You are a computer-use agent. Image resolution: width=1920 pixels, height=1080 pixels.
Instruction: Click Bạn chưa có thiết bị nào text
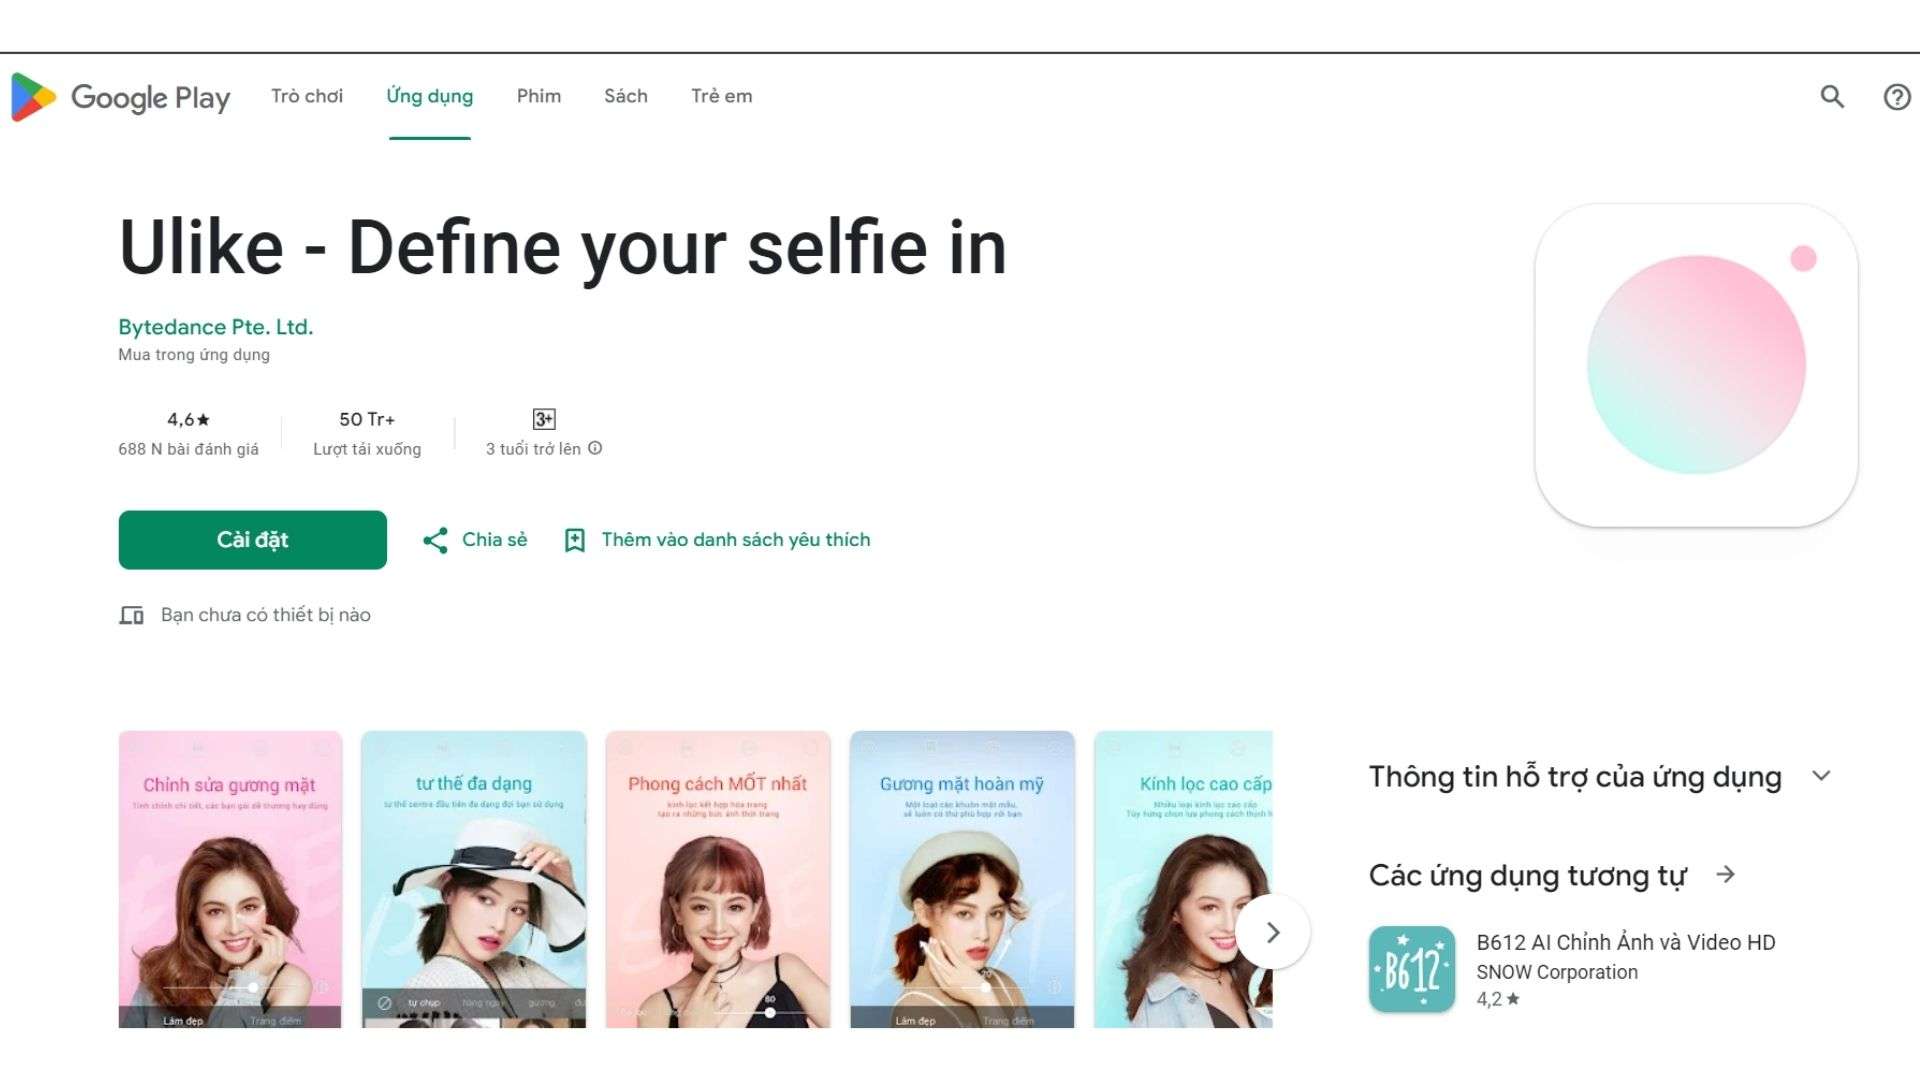point(266,615)
